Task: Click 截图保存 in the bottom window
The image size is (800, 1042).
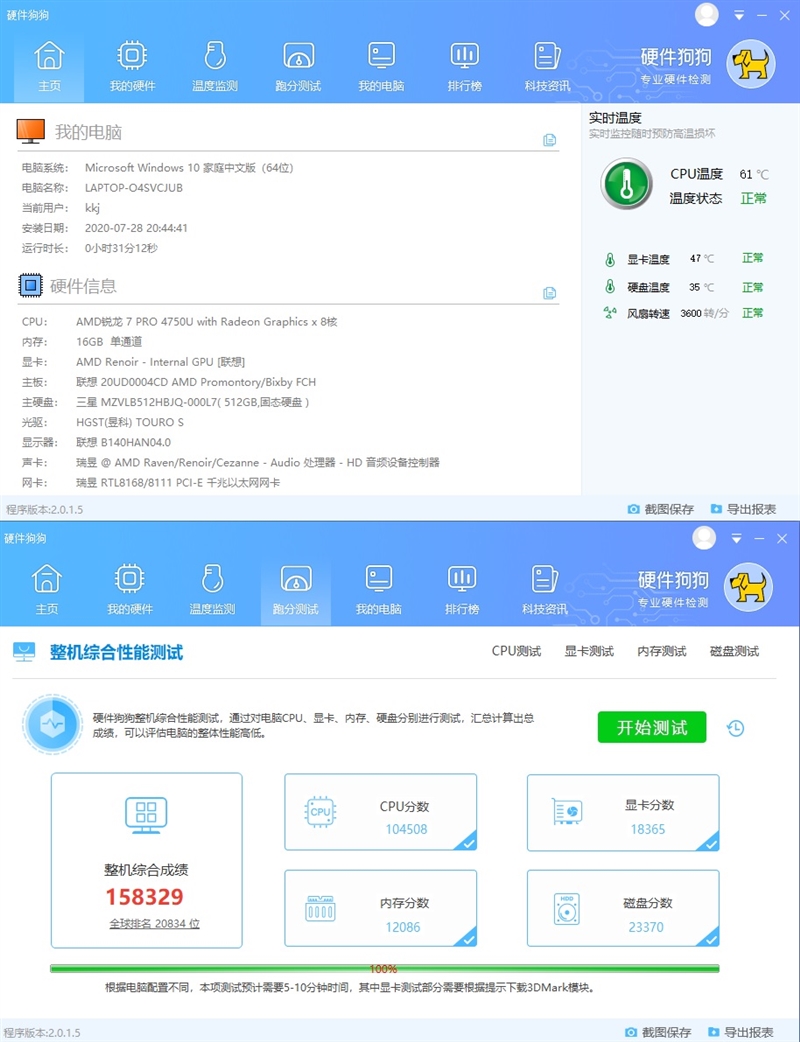Action: pos(658,1032)
